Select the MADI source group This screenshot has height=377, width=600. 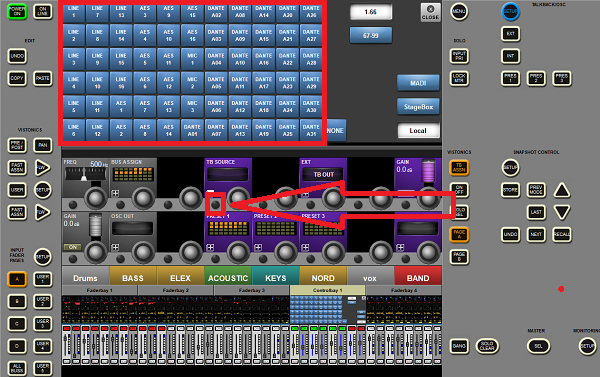[418, 83]
